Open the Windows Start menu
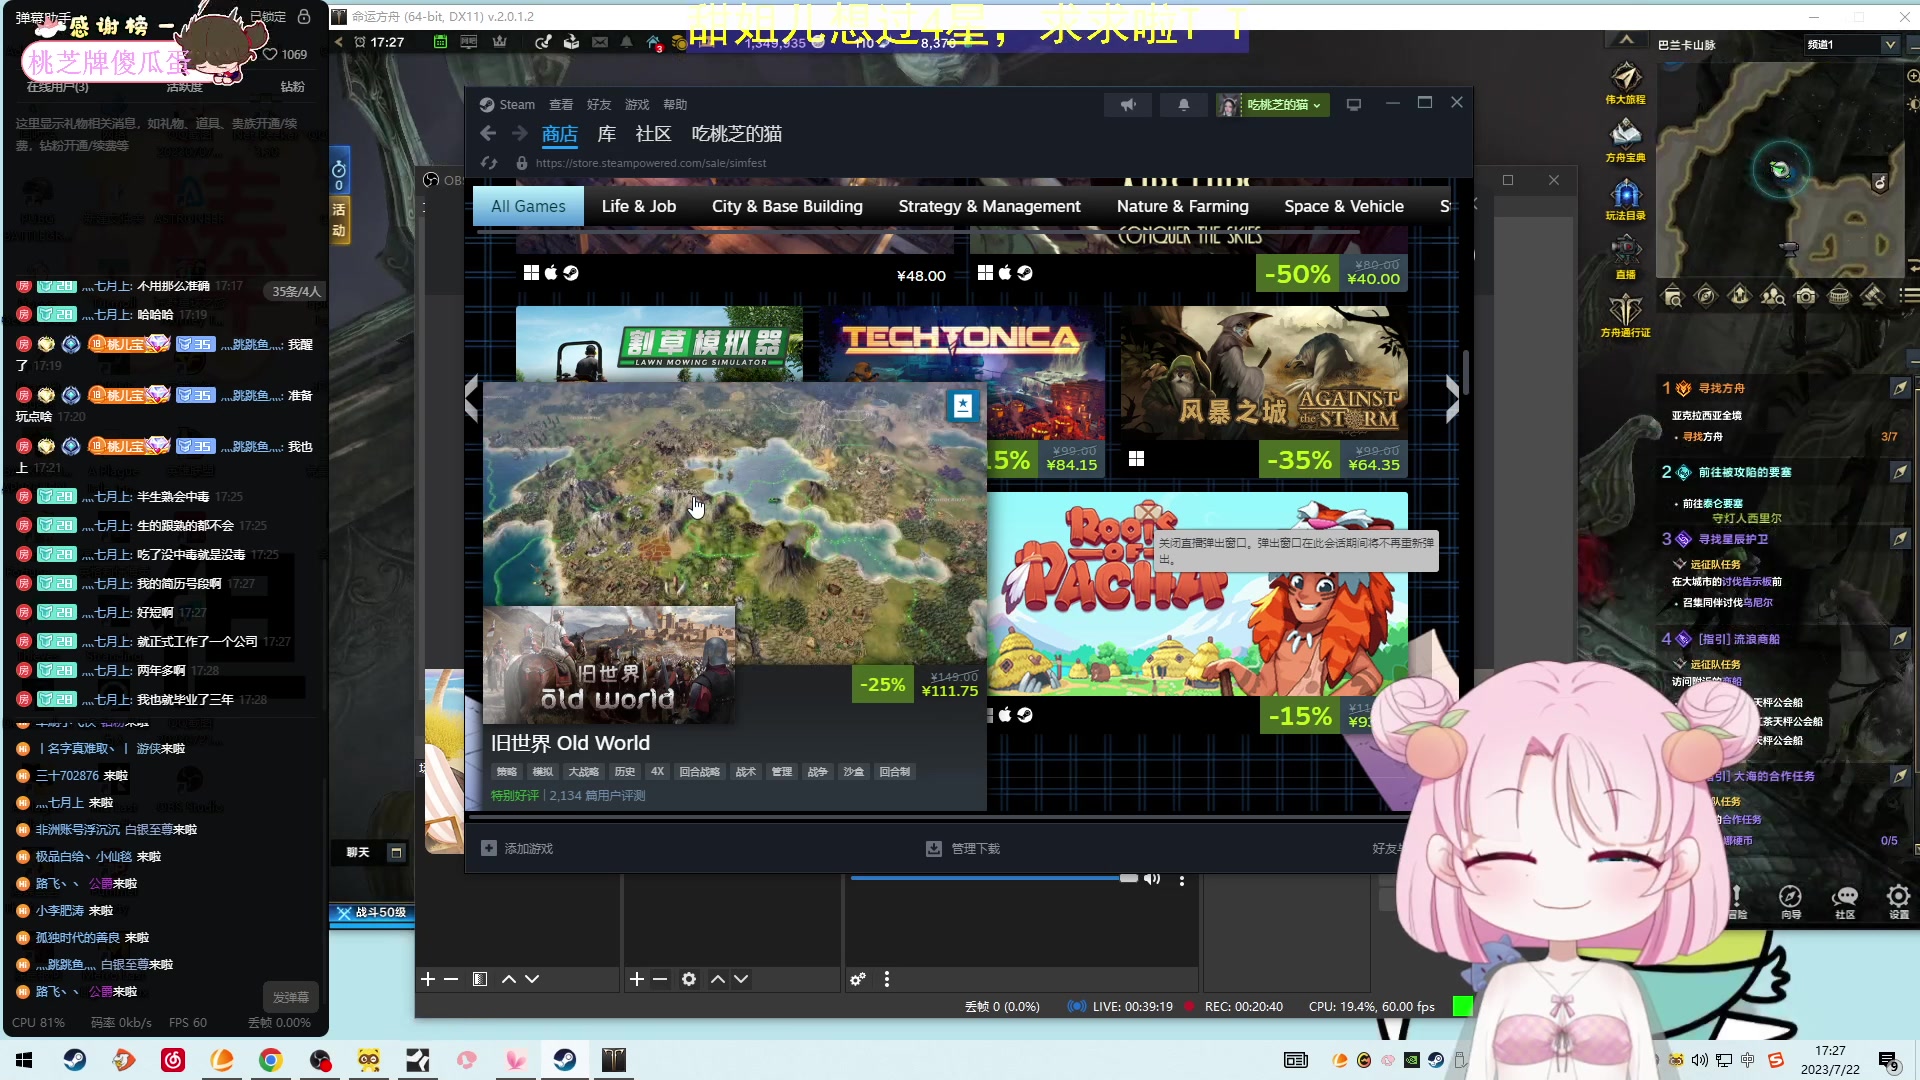Image resolution: width=1920 pixels, height=1080 pixels. click(24, 1060)
